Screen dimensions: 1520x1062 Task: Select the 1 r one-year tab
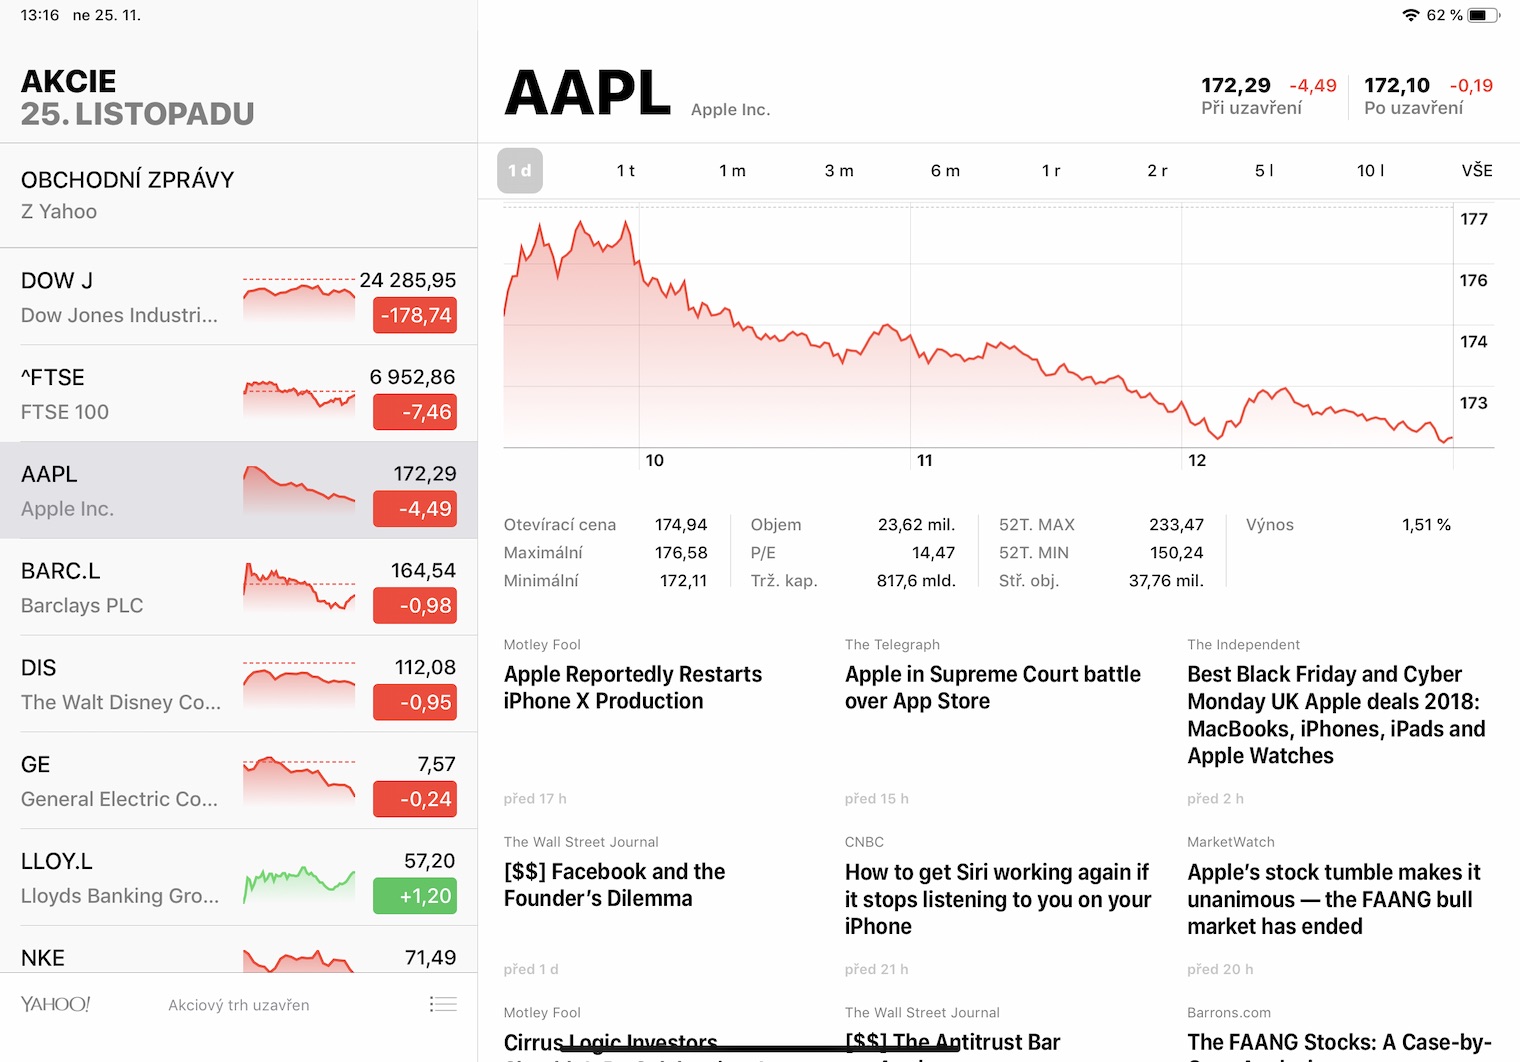[x=1051, y=170]
